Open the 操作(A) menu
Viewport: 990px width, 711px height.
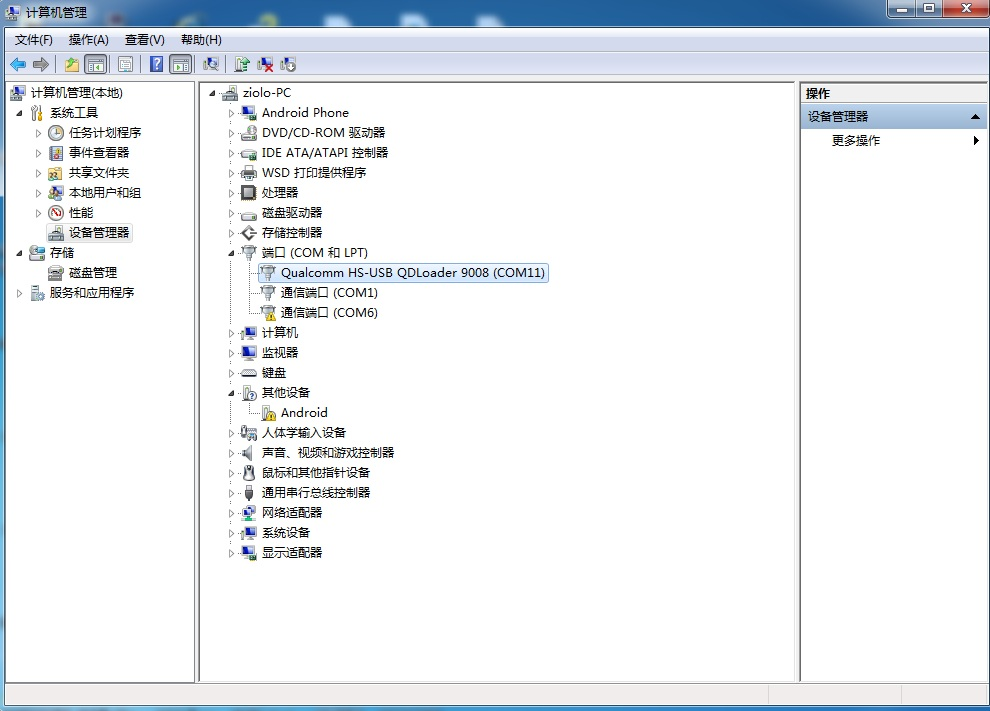[x=88, y=40]
